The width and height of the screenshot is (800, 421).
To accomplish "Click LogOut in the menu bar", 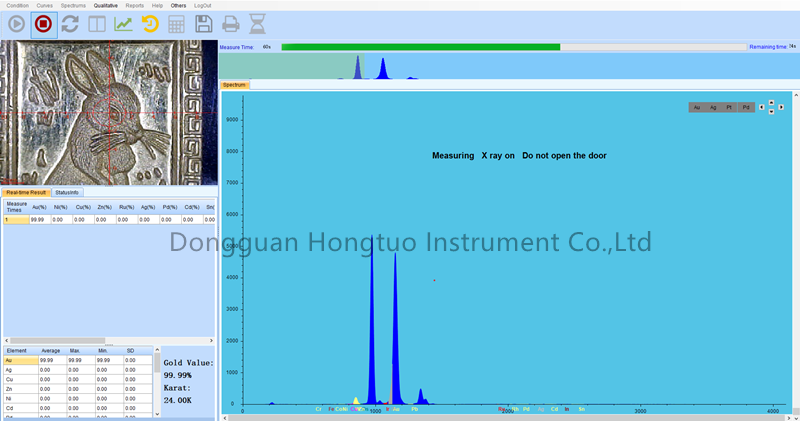I will pyautogui.click(x=203, y=6).
